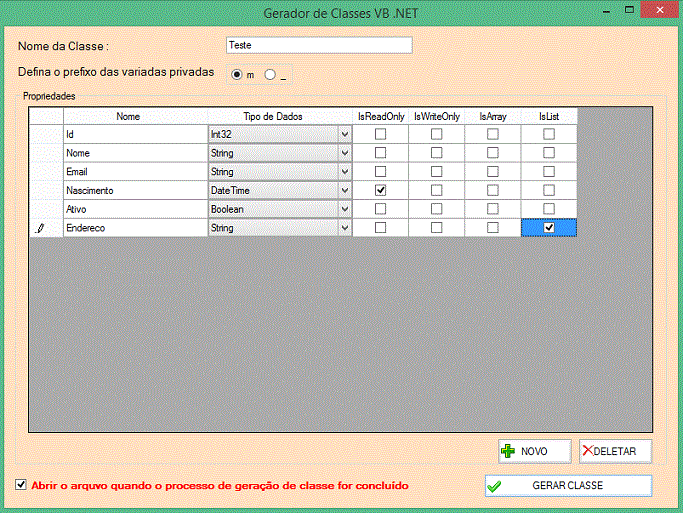Screen dimensions: 683x513
Task: Select the 'Nascimento' name cell
Action: [135, 190]
